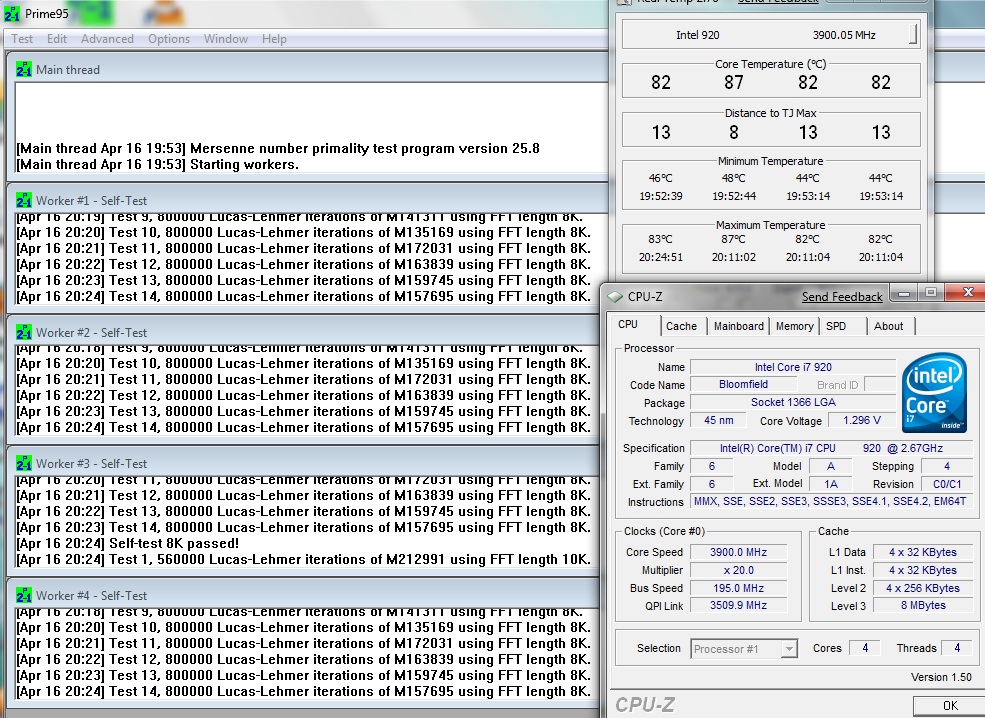
Task: Click the Worker #1 window icon
Action: (24, 200)
